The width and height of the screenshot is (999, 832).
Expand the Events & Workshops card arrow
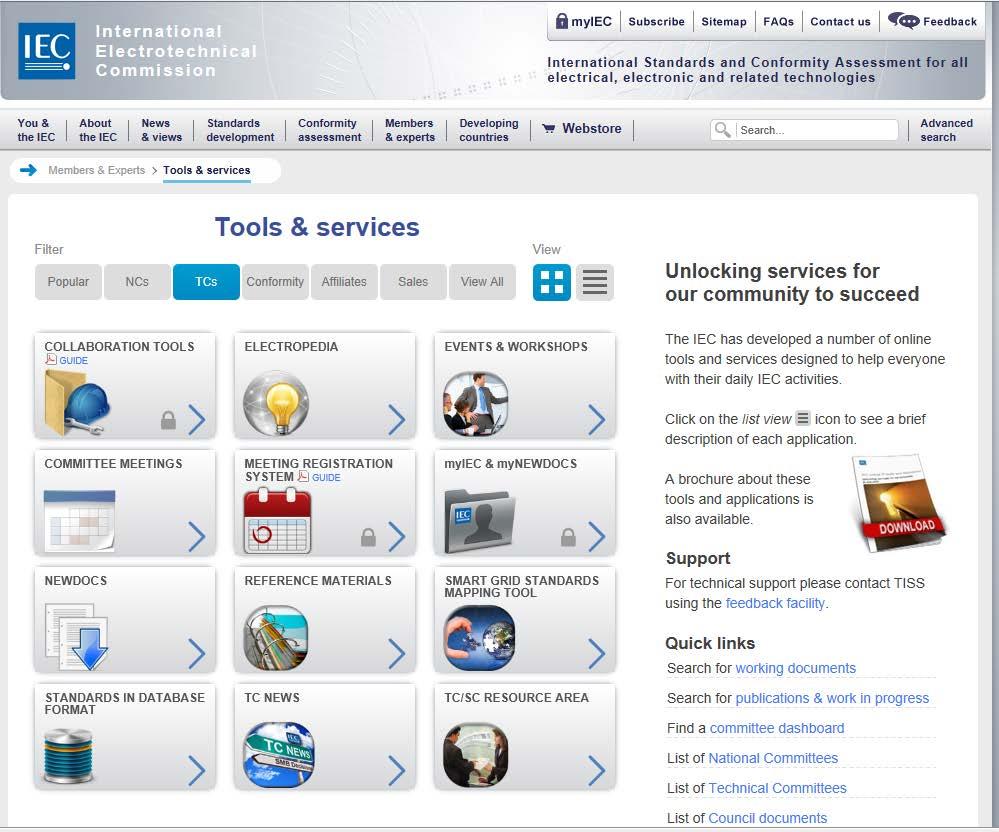(x=597, y=420)
